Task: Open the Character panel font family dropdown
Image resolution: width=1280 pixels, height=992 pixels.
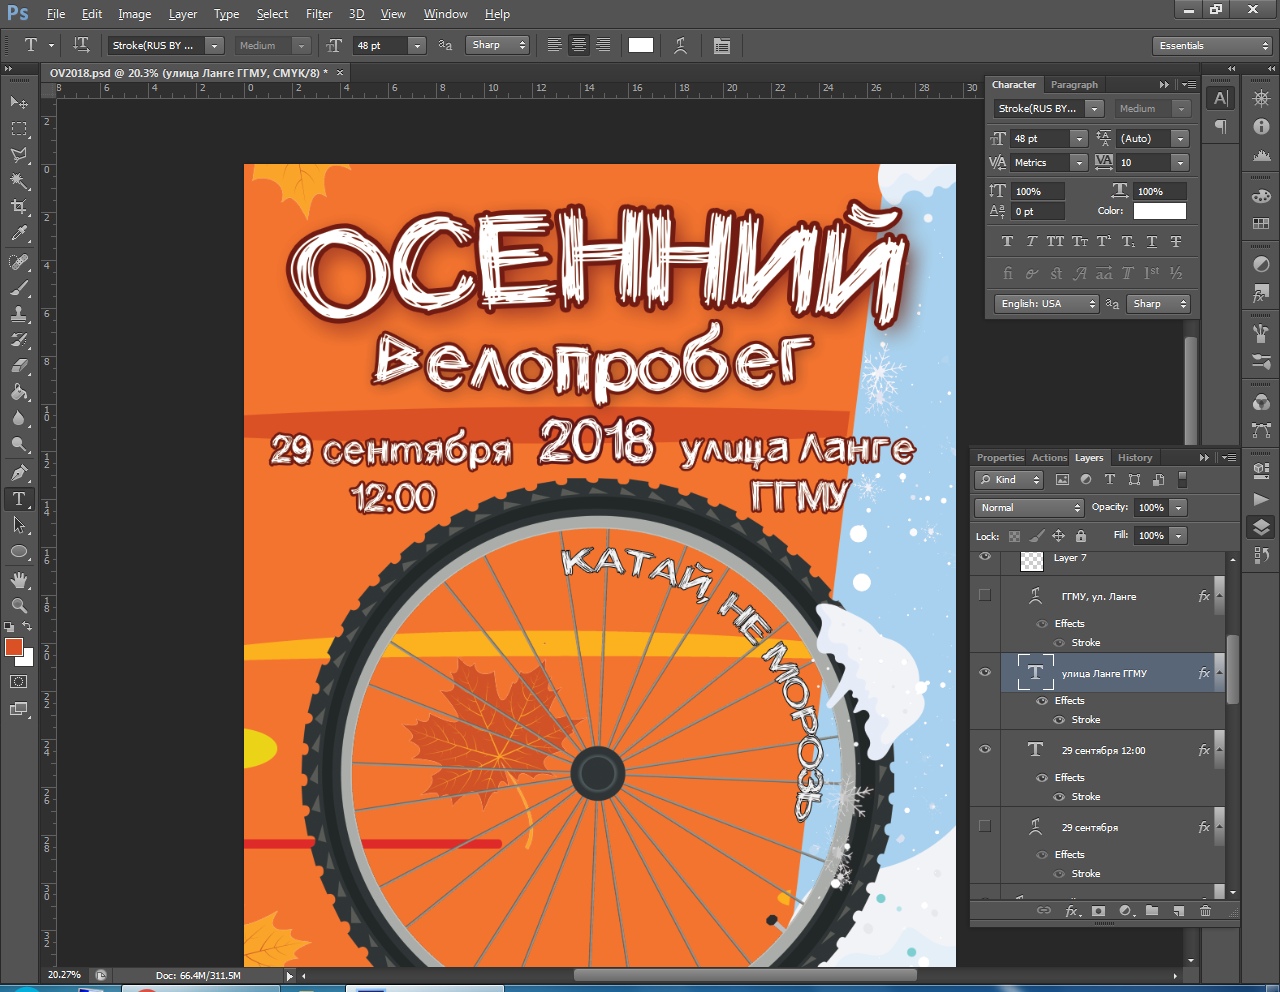Action: coord(1095,108)
